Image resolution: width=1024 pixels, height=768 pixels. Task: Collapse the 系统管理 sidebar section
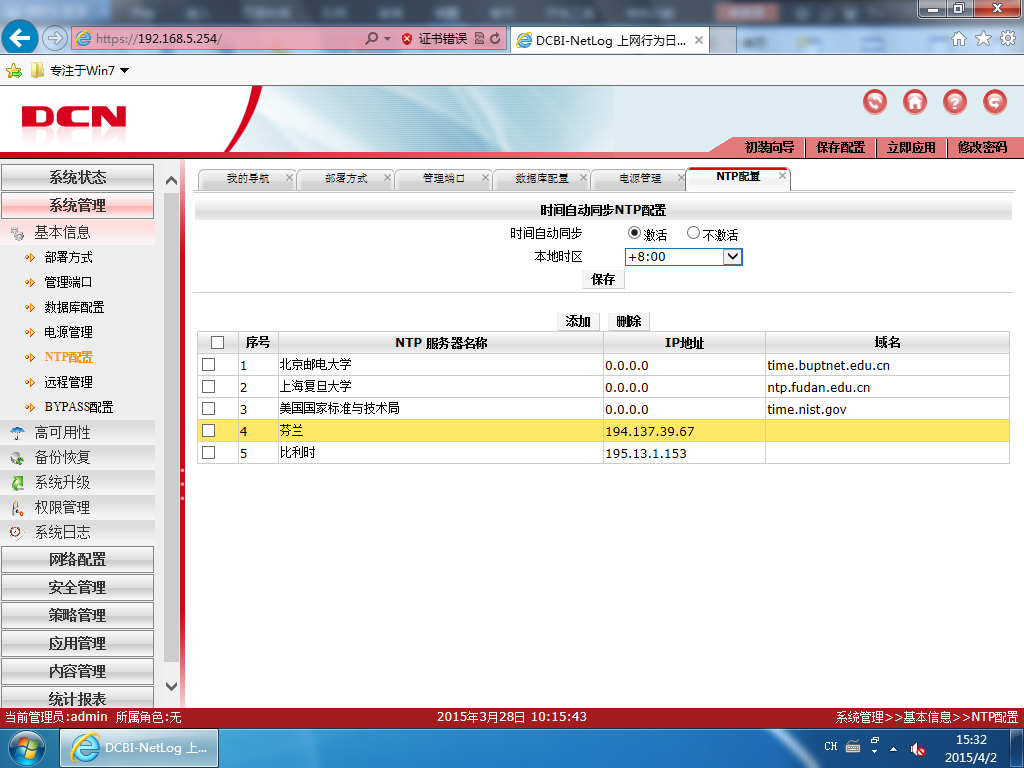pyautogui.click(x=78, y=205)
